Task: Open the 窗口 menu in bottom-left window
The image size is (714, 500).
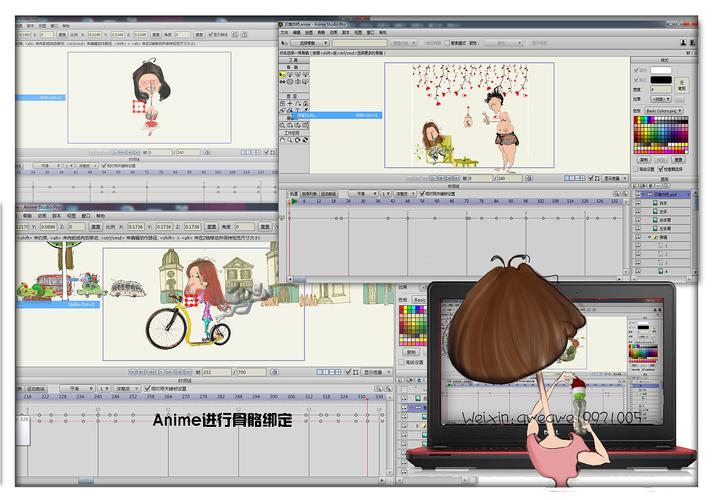Action: (86, 216)
